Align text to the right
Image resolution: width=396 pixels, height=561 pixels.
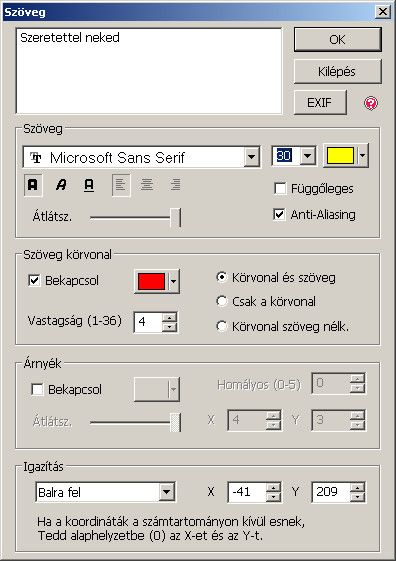[x=175, y=185]
